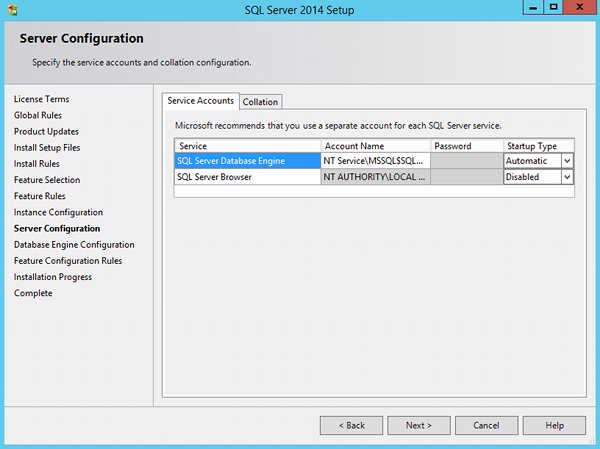Go back with the Back button
This screenshot has height=449, width=600.
(x=352, y=425)
